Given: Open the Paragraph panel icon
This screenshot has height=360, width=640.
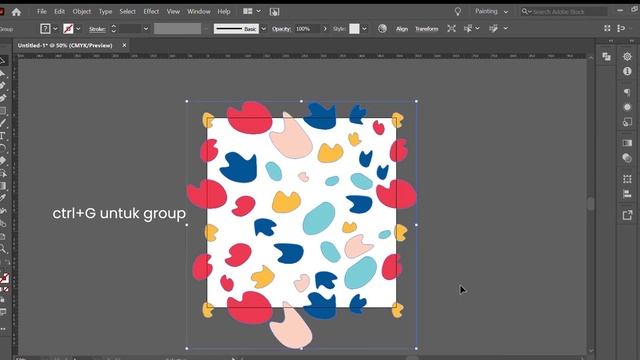Looking at the screenshot, I should (x=627, y=92).
